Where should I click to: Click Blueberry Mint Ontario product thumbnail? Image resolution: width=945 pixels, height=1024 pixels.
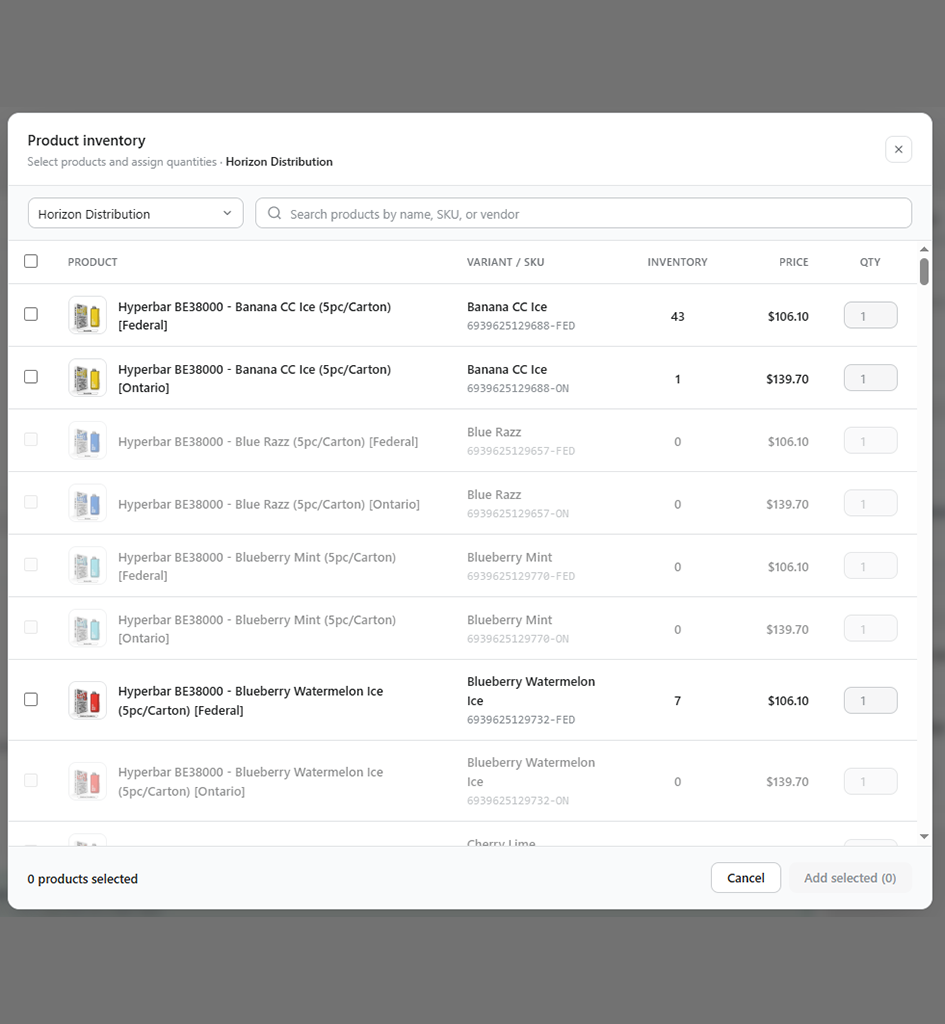(x=88, y=629)
